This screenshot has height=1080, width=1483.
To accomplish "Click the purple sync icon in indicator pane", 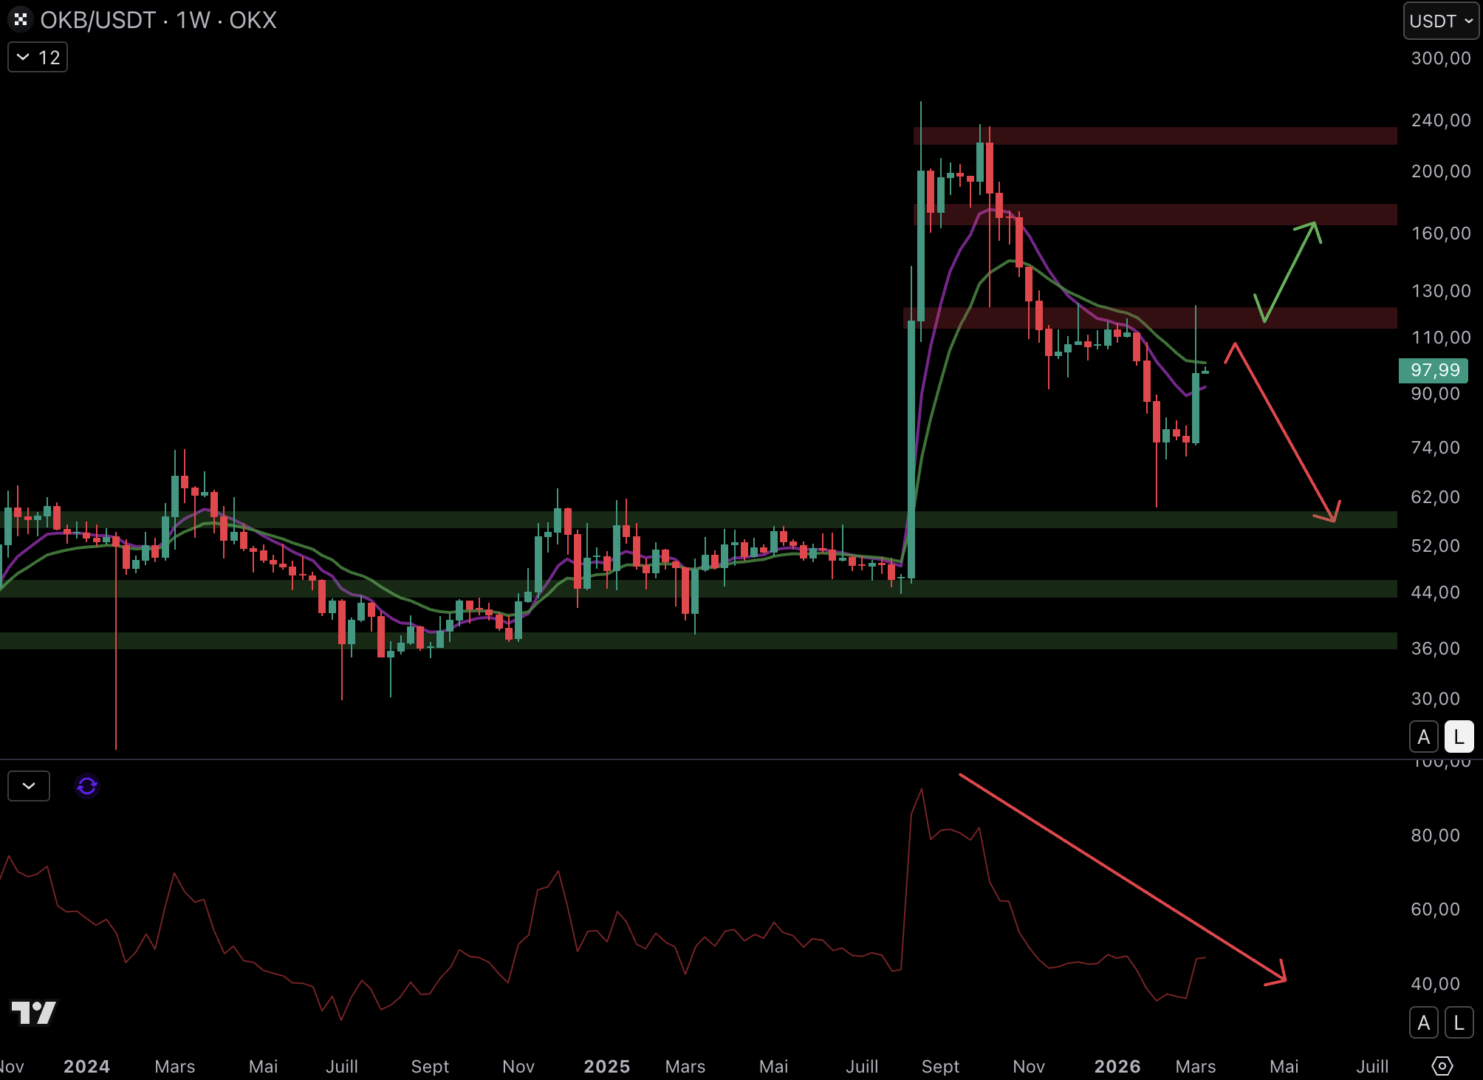I will [87, 786].
